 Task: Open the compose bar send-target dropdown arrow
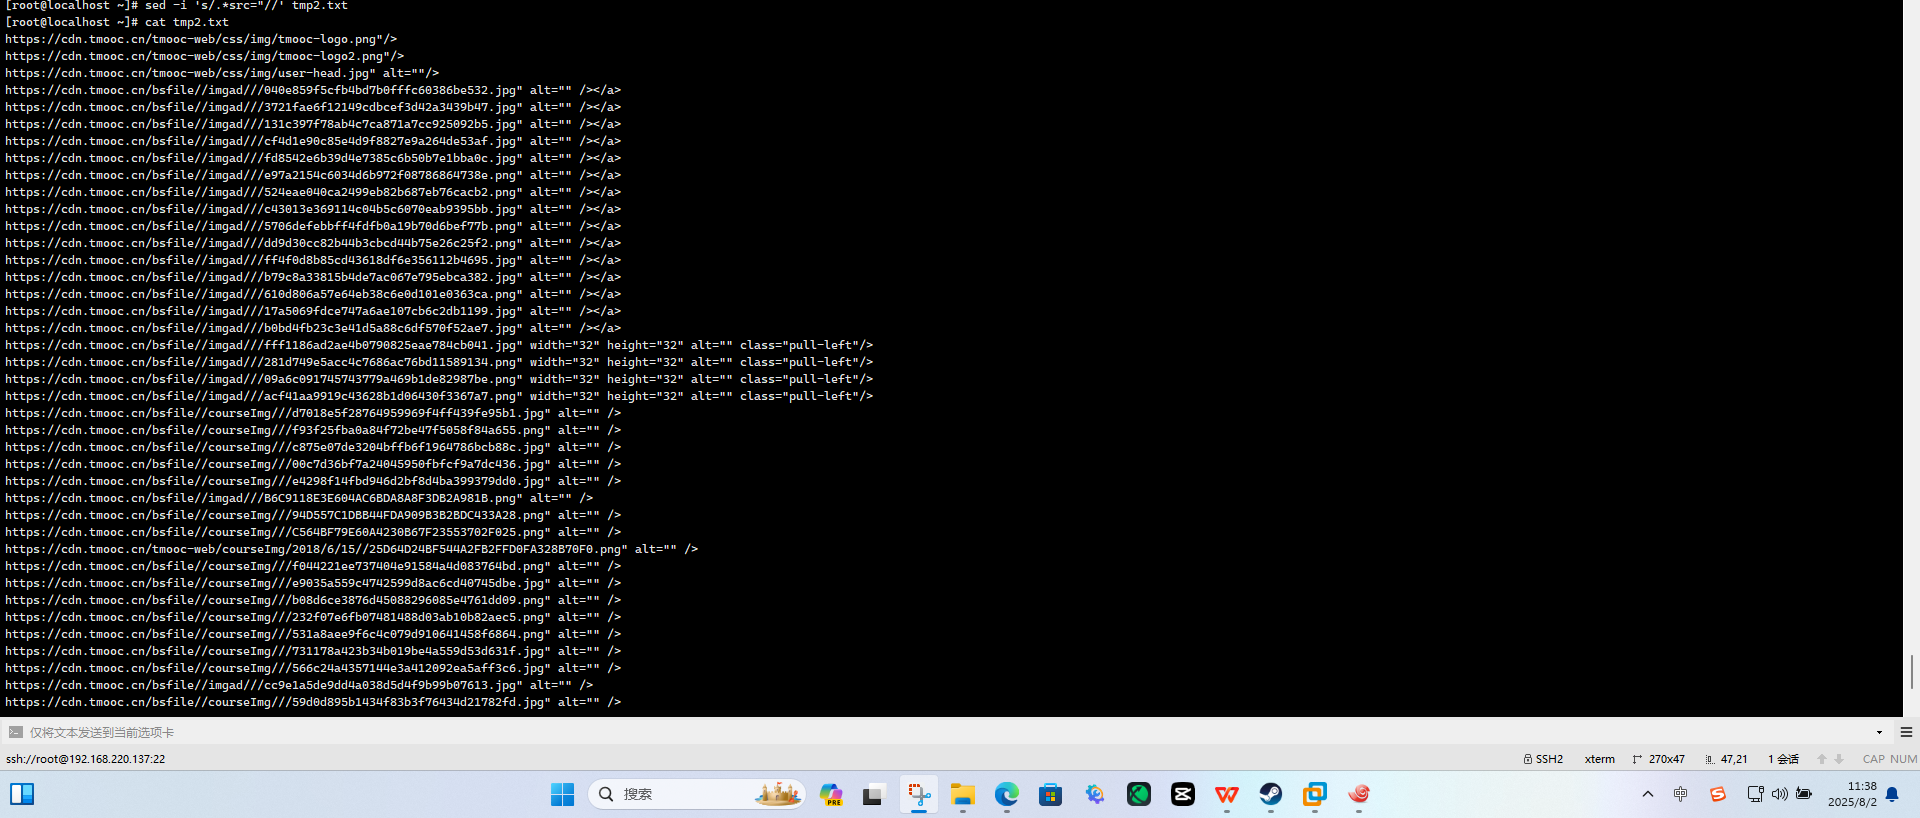coord(1879,732)
